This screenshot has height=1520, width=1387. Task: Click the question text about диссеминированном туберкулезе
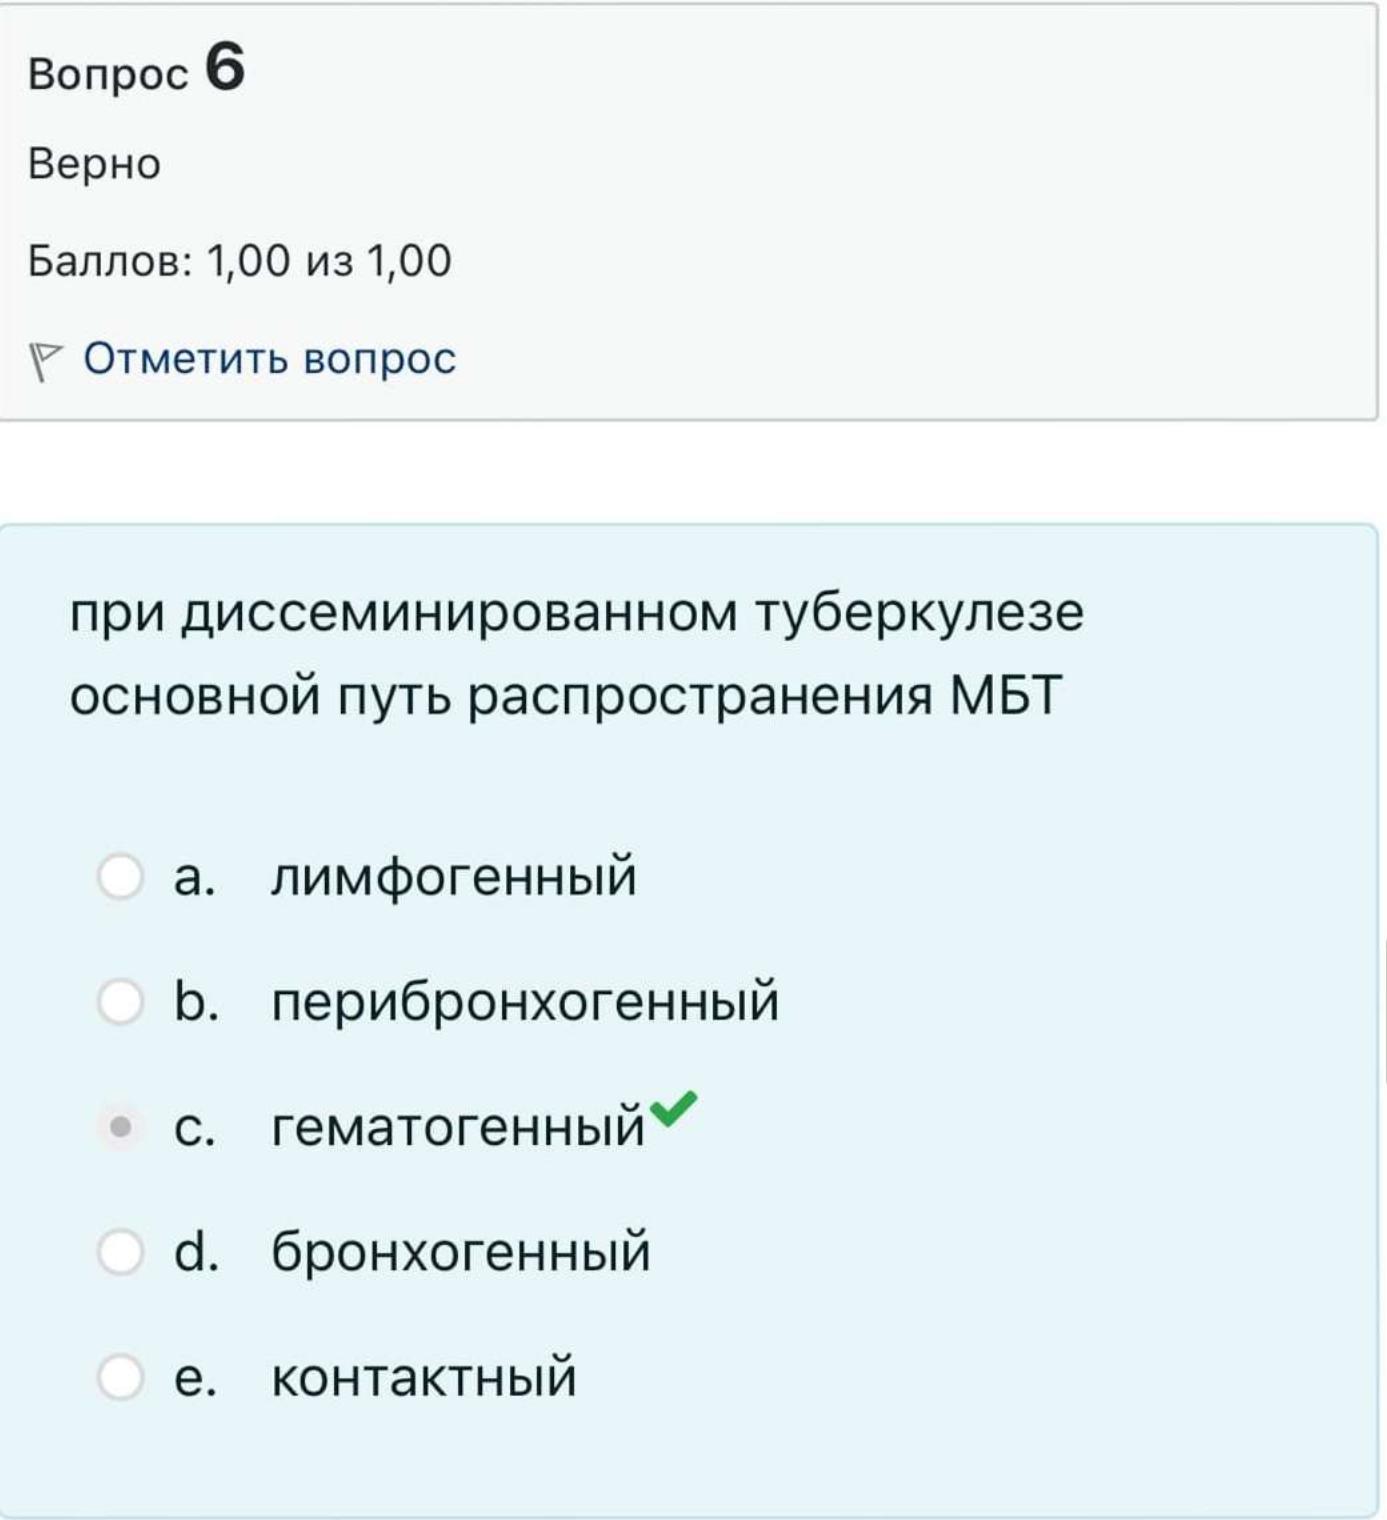pos(577,653)
